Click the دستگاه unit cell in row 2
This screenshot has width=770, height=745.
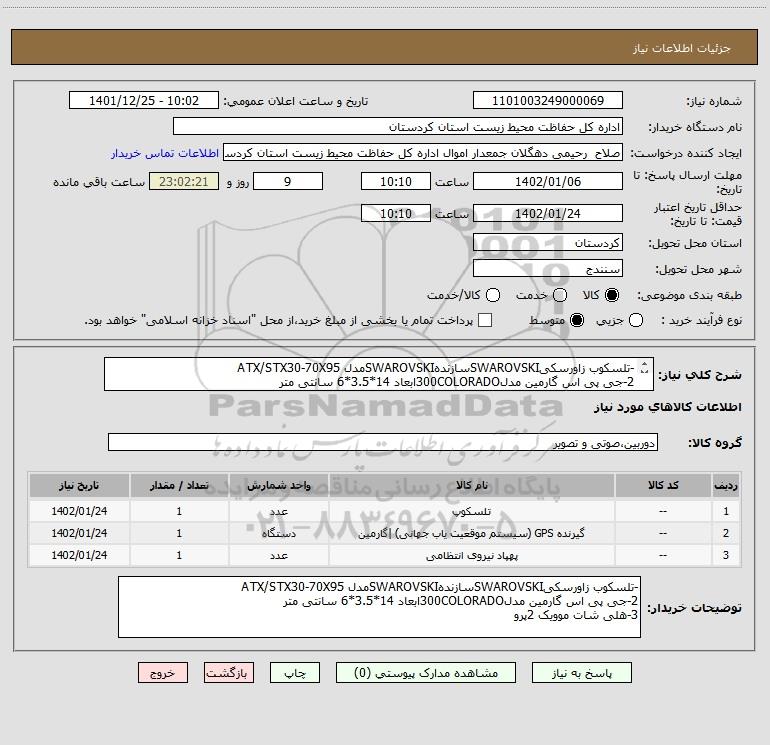coord(278,533)
